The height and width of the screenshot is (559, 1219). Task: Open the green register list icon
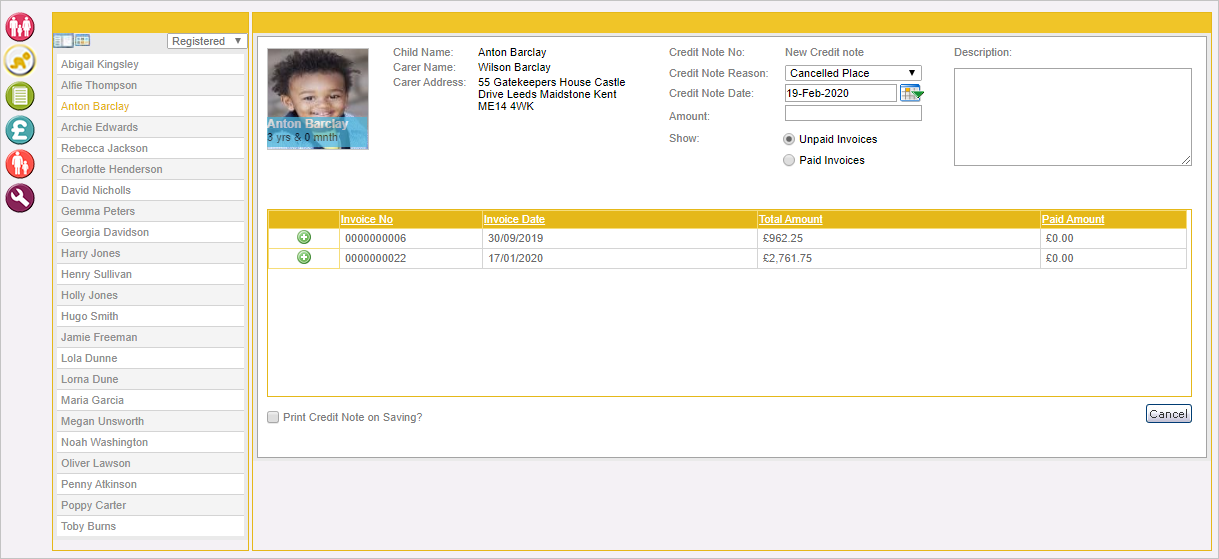click(x=20, y=96)
